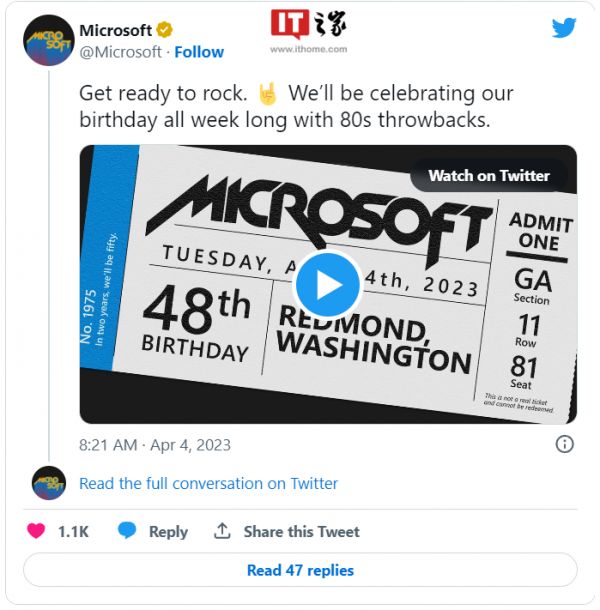
Task: Click Read 47 replies button
Action: click(300, 570)
